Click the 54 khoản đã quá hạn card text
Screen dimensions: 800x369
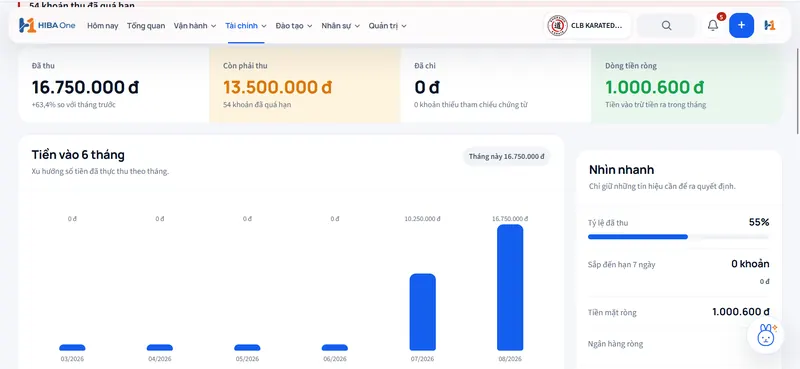(257, 105)
